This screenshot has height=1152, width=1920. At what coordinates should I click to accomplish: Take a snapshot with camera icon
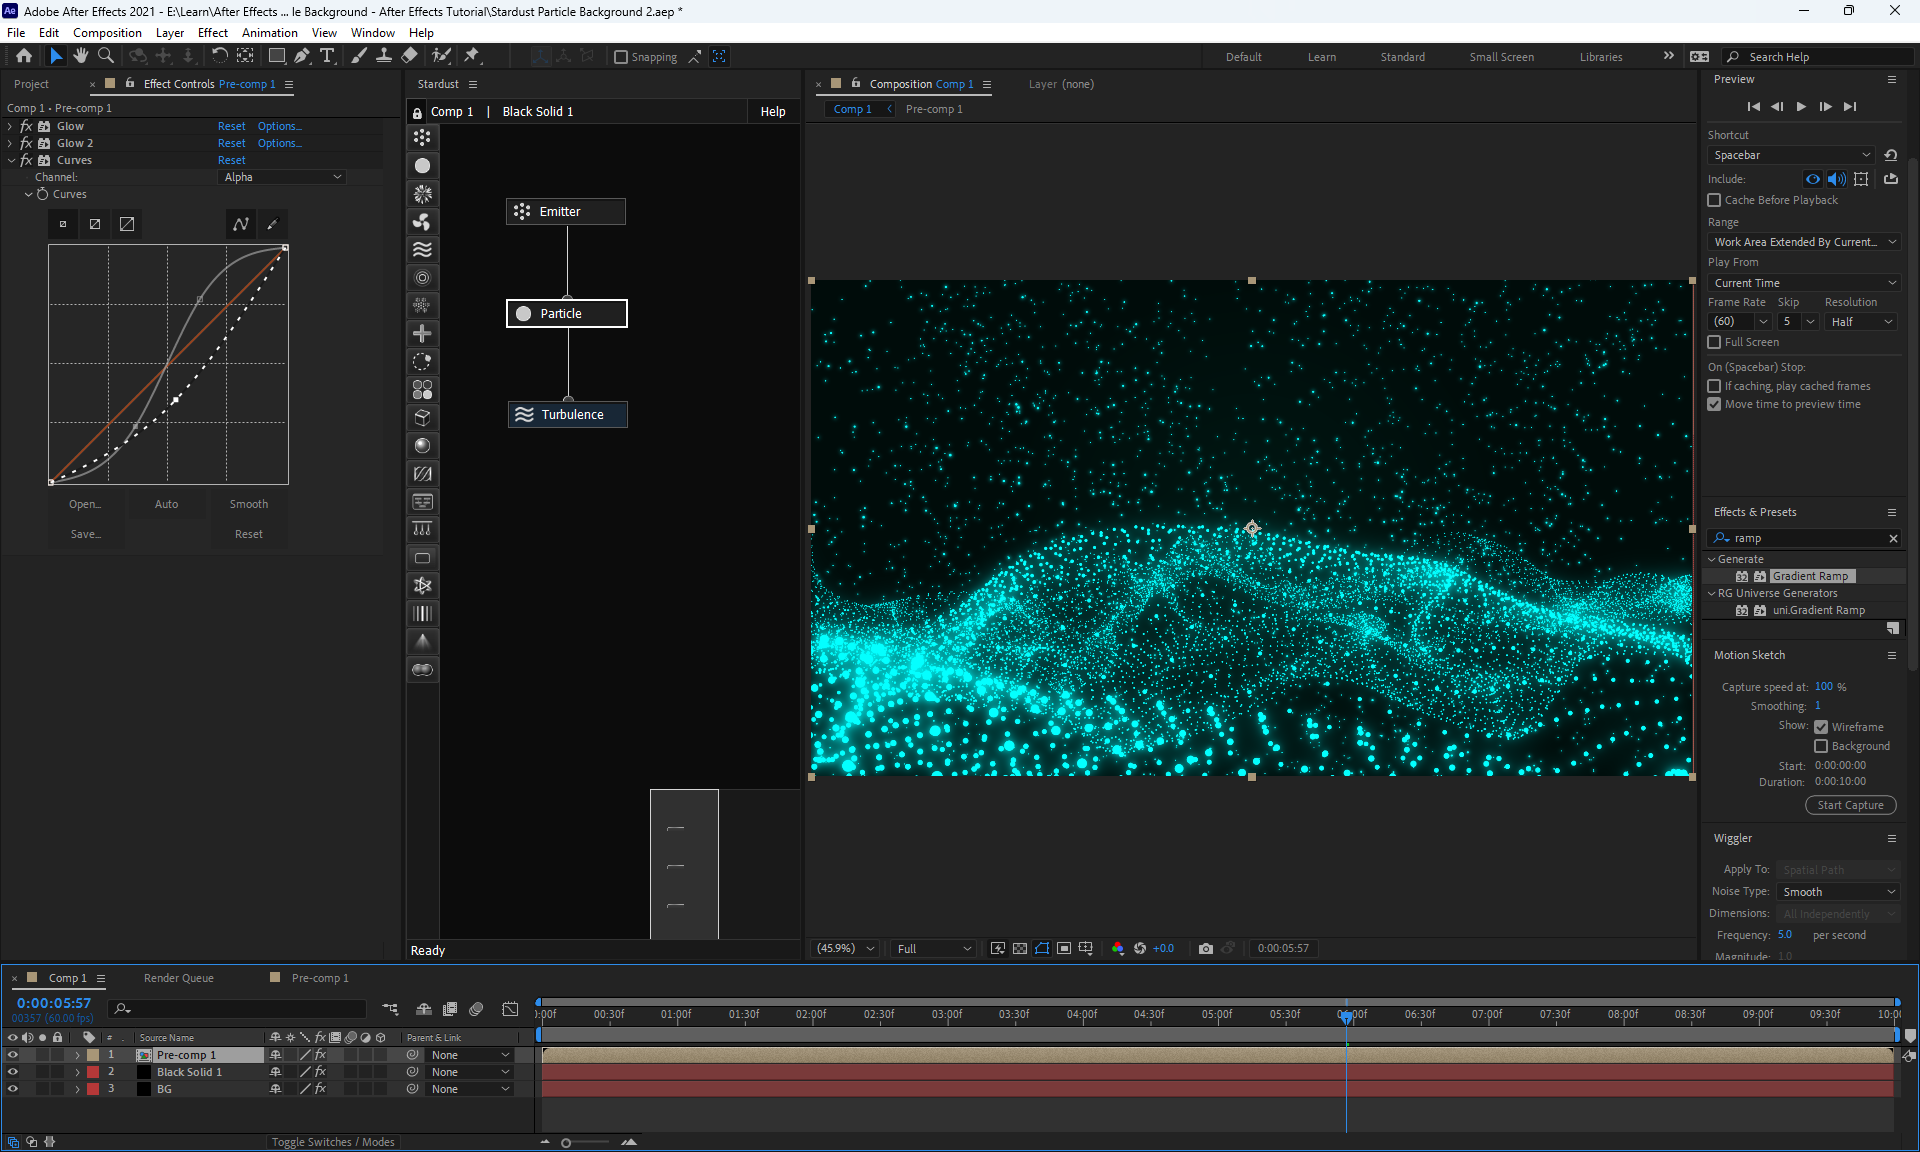click(1205, 948)
